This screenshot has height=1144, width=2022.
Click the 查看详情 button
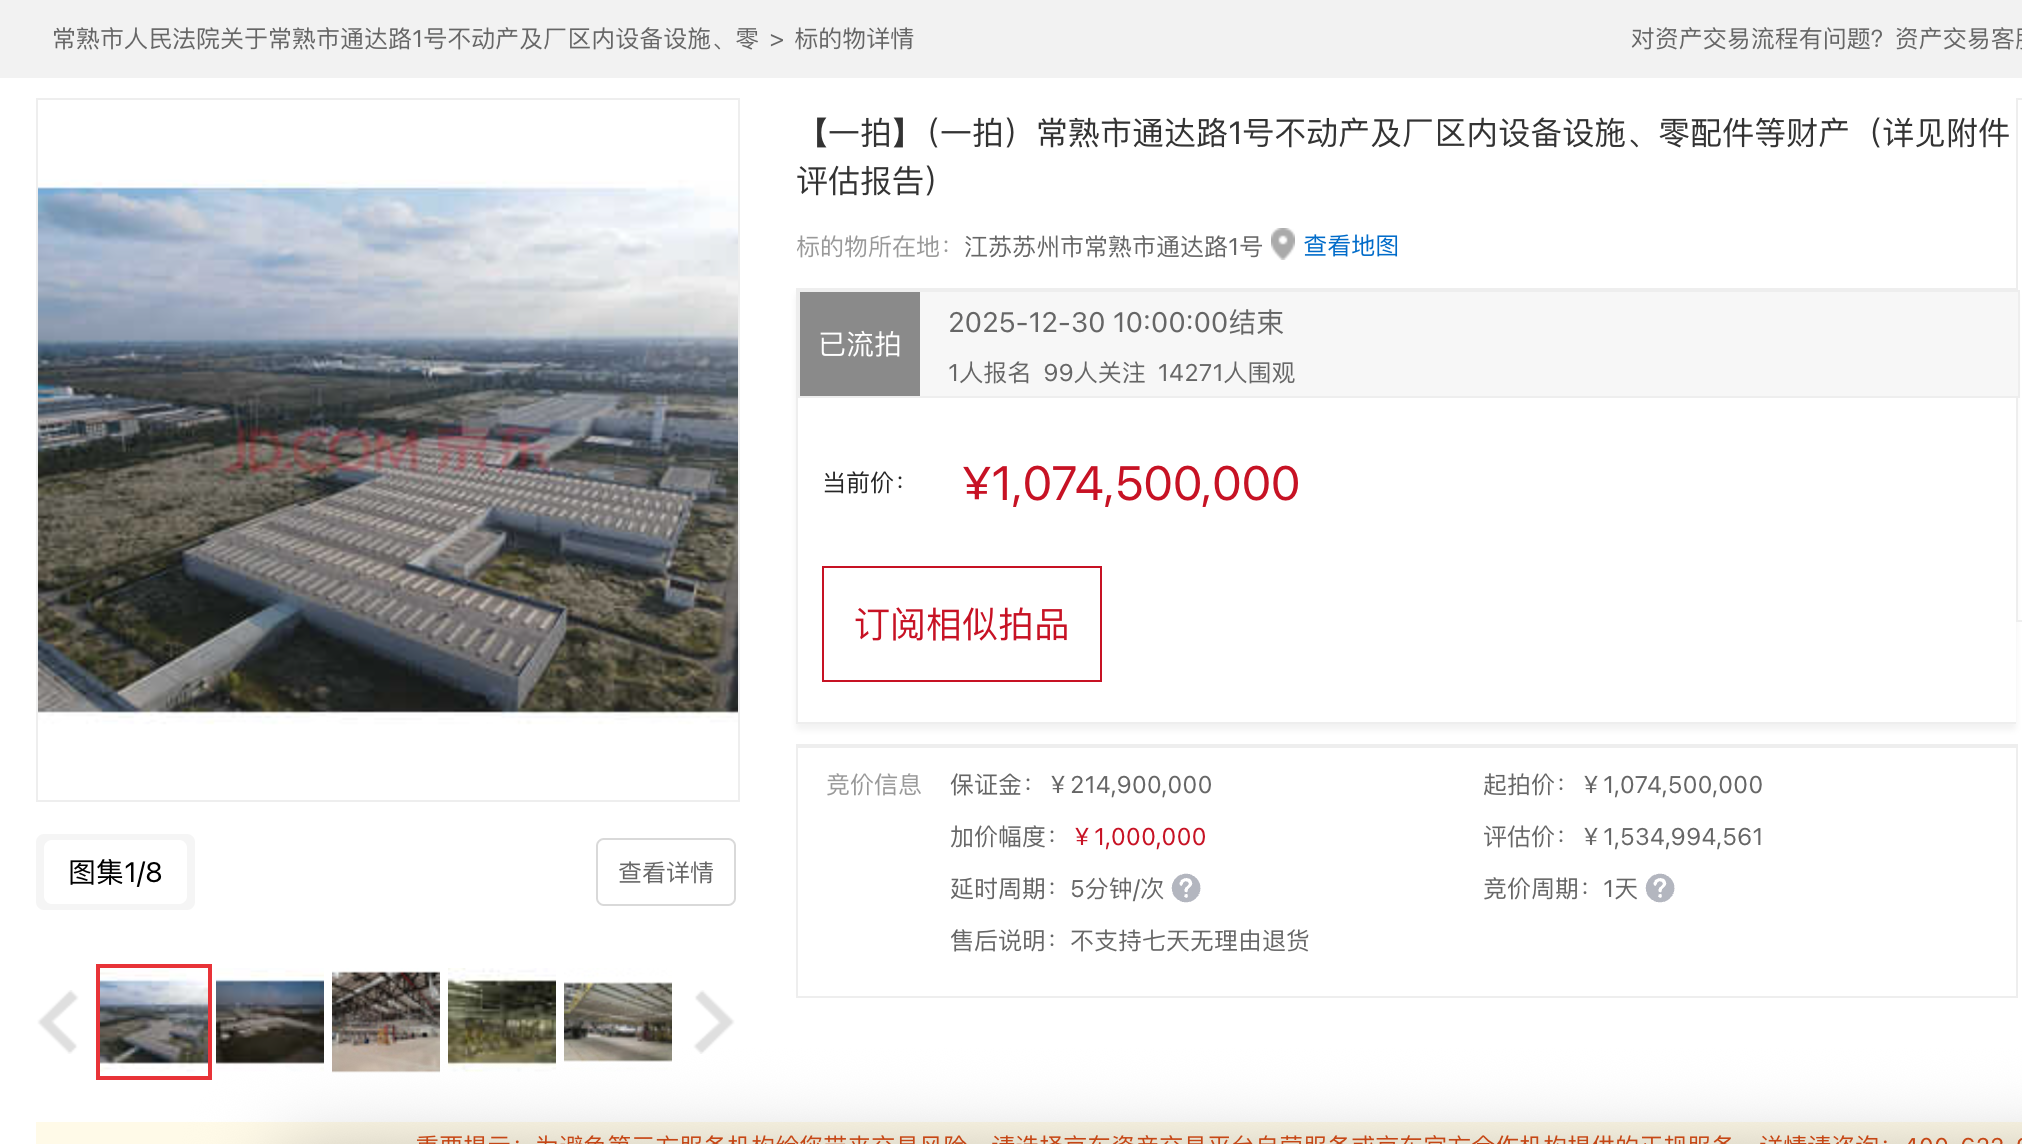[666, 872]
